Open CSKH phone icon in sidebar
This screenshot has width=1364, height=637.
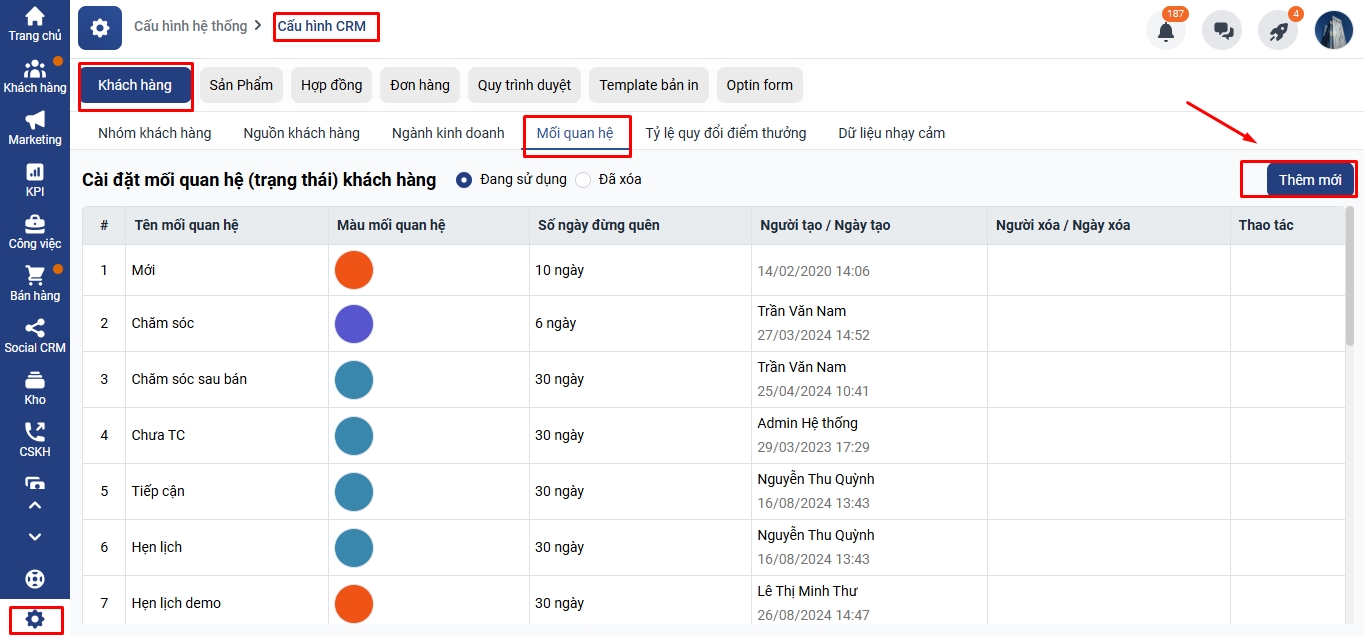pyautogui.click(x=35, y=439)
